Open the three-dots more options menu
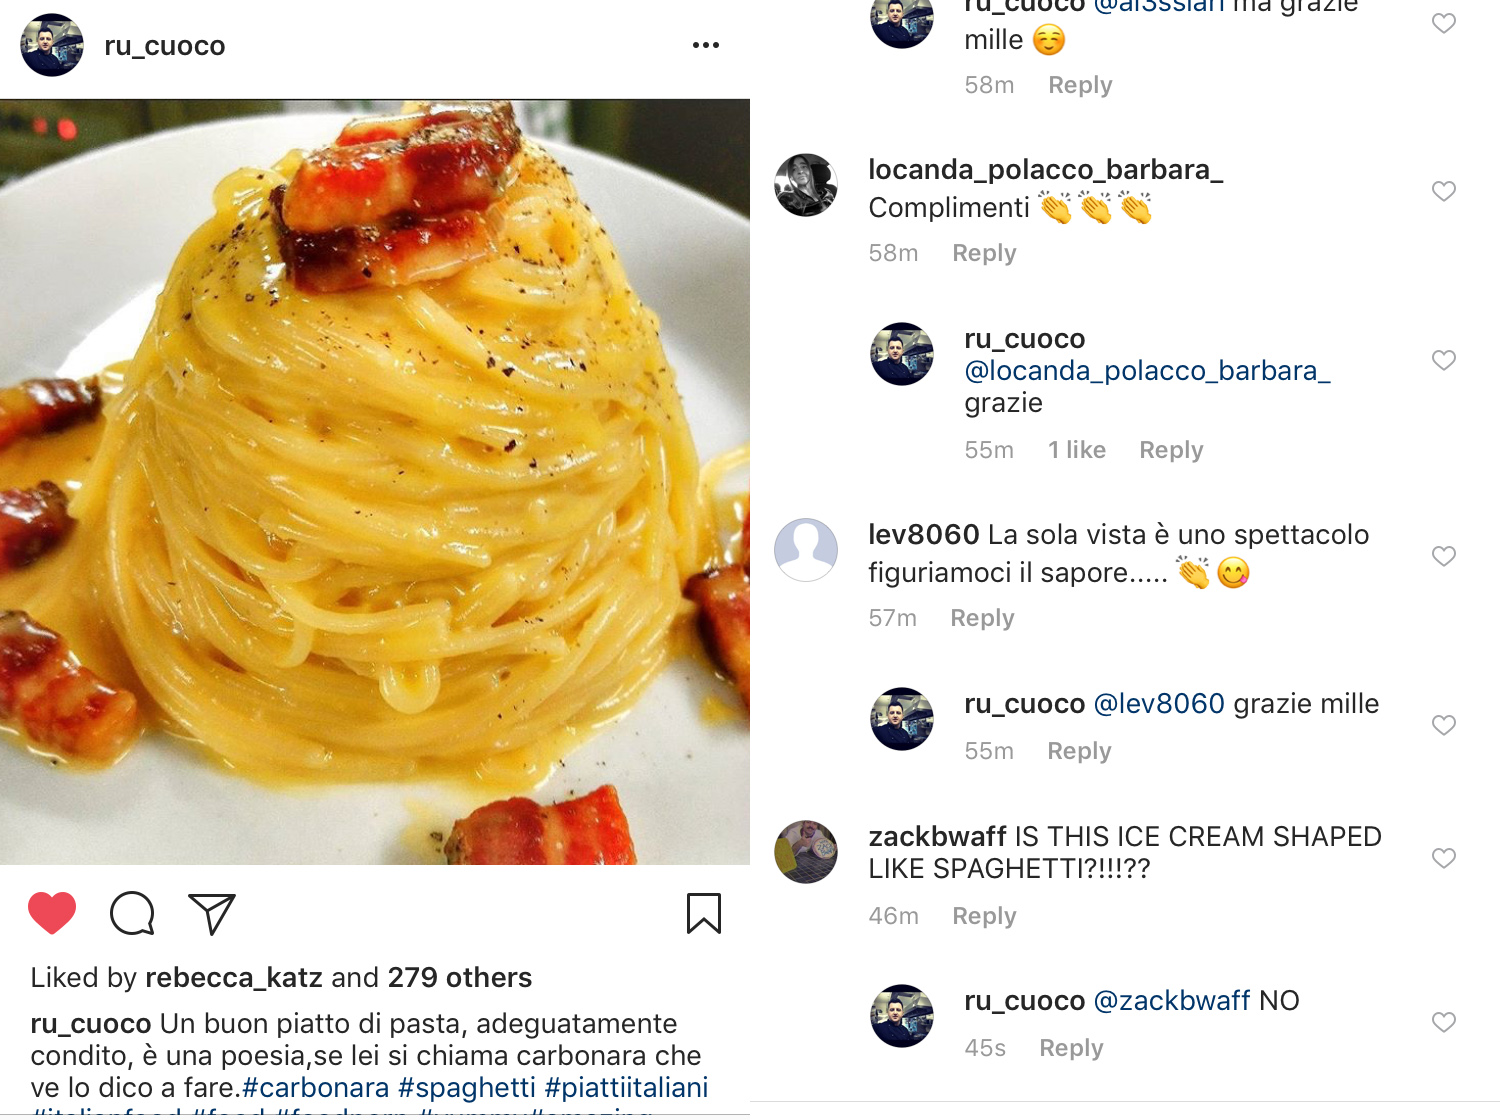Viewport: 1500px width, 1120px height. pos(706,45)
